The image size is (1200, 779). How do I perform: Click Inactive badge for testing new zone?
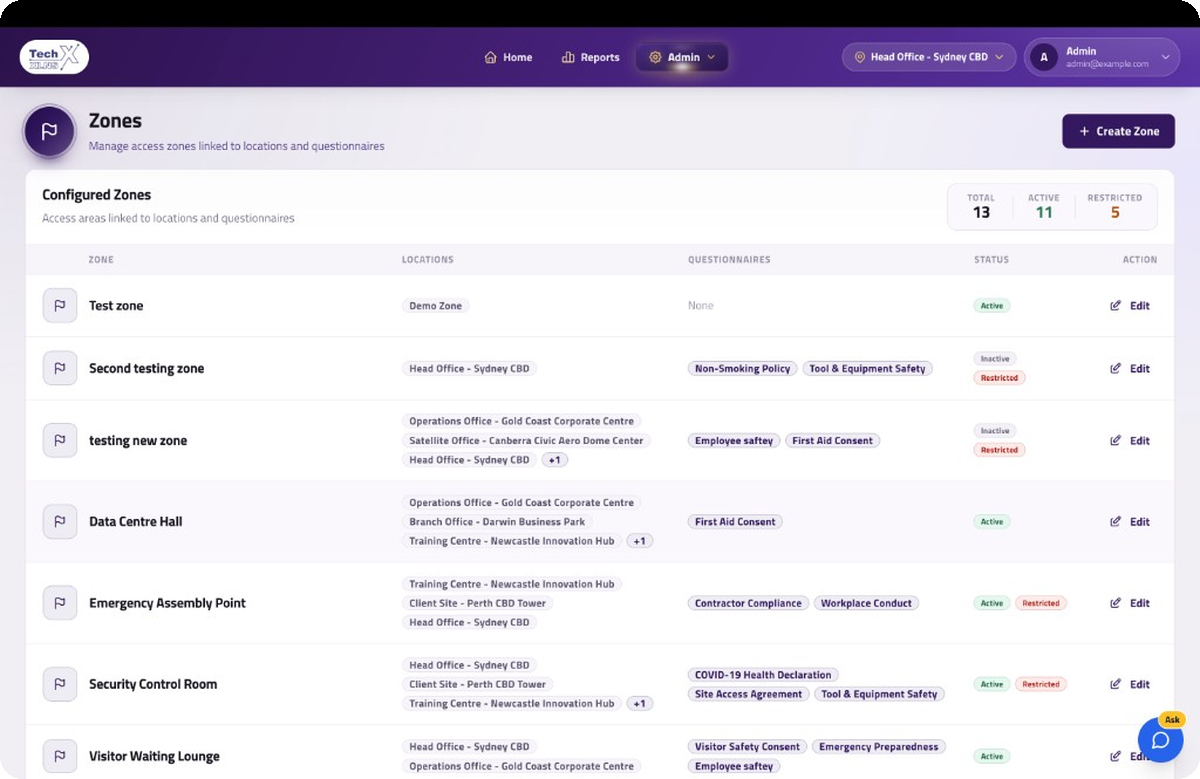click(995, 431)
